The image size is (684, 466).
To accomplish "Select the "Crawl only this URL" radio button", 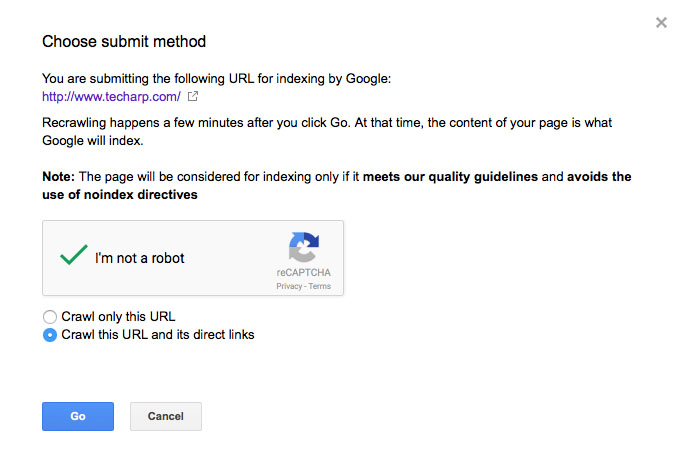I will click(50, 317).
